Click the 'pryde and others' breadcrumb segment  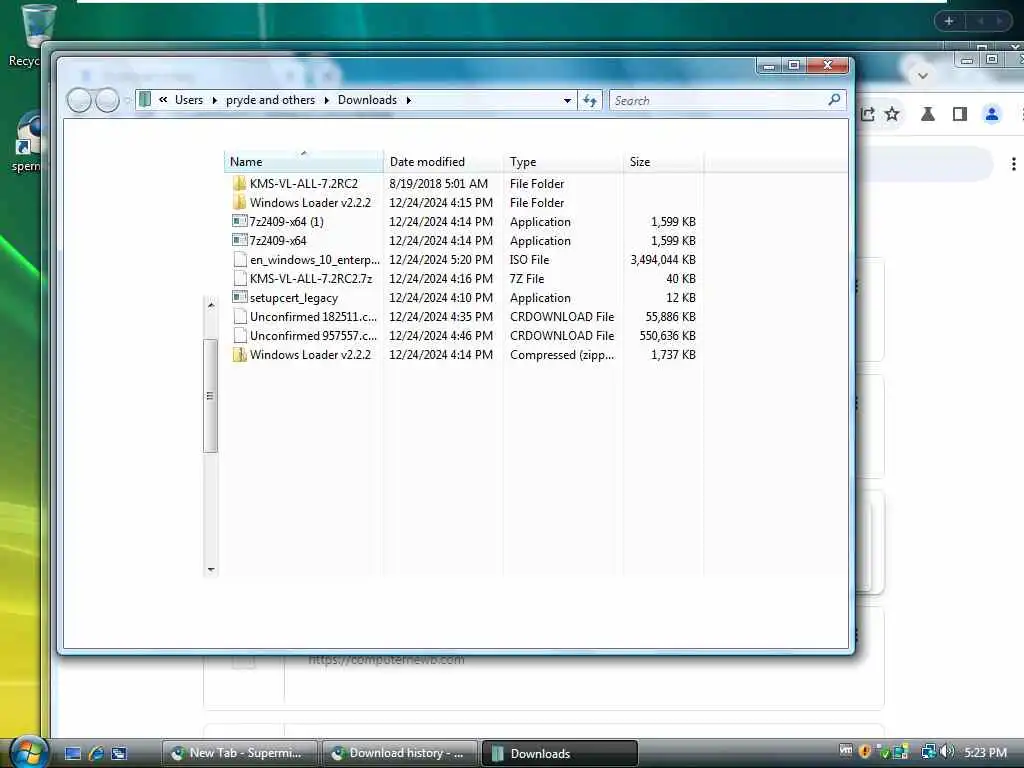270,100
